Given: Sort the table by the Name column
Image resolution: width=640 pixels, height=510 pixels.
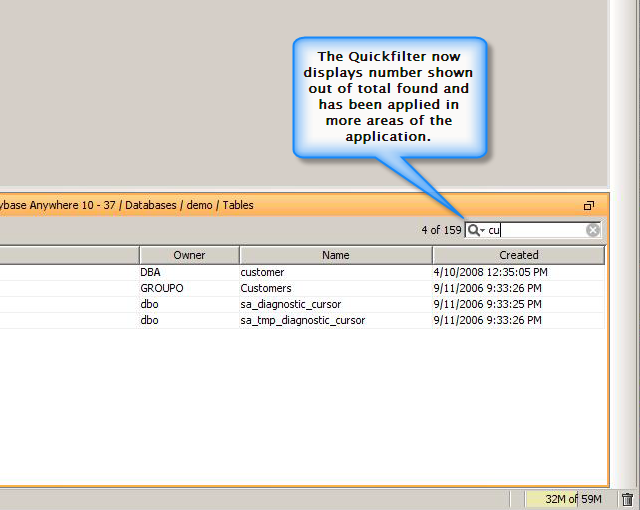Looking at the screenshot, I should tap(336, 255).
